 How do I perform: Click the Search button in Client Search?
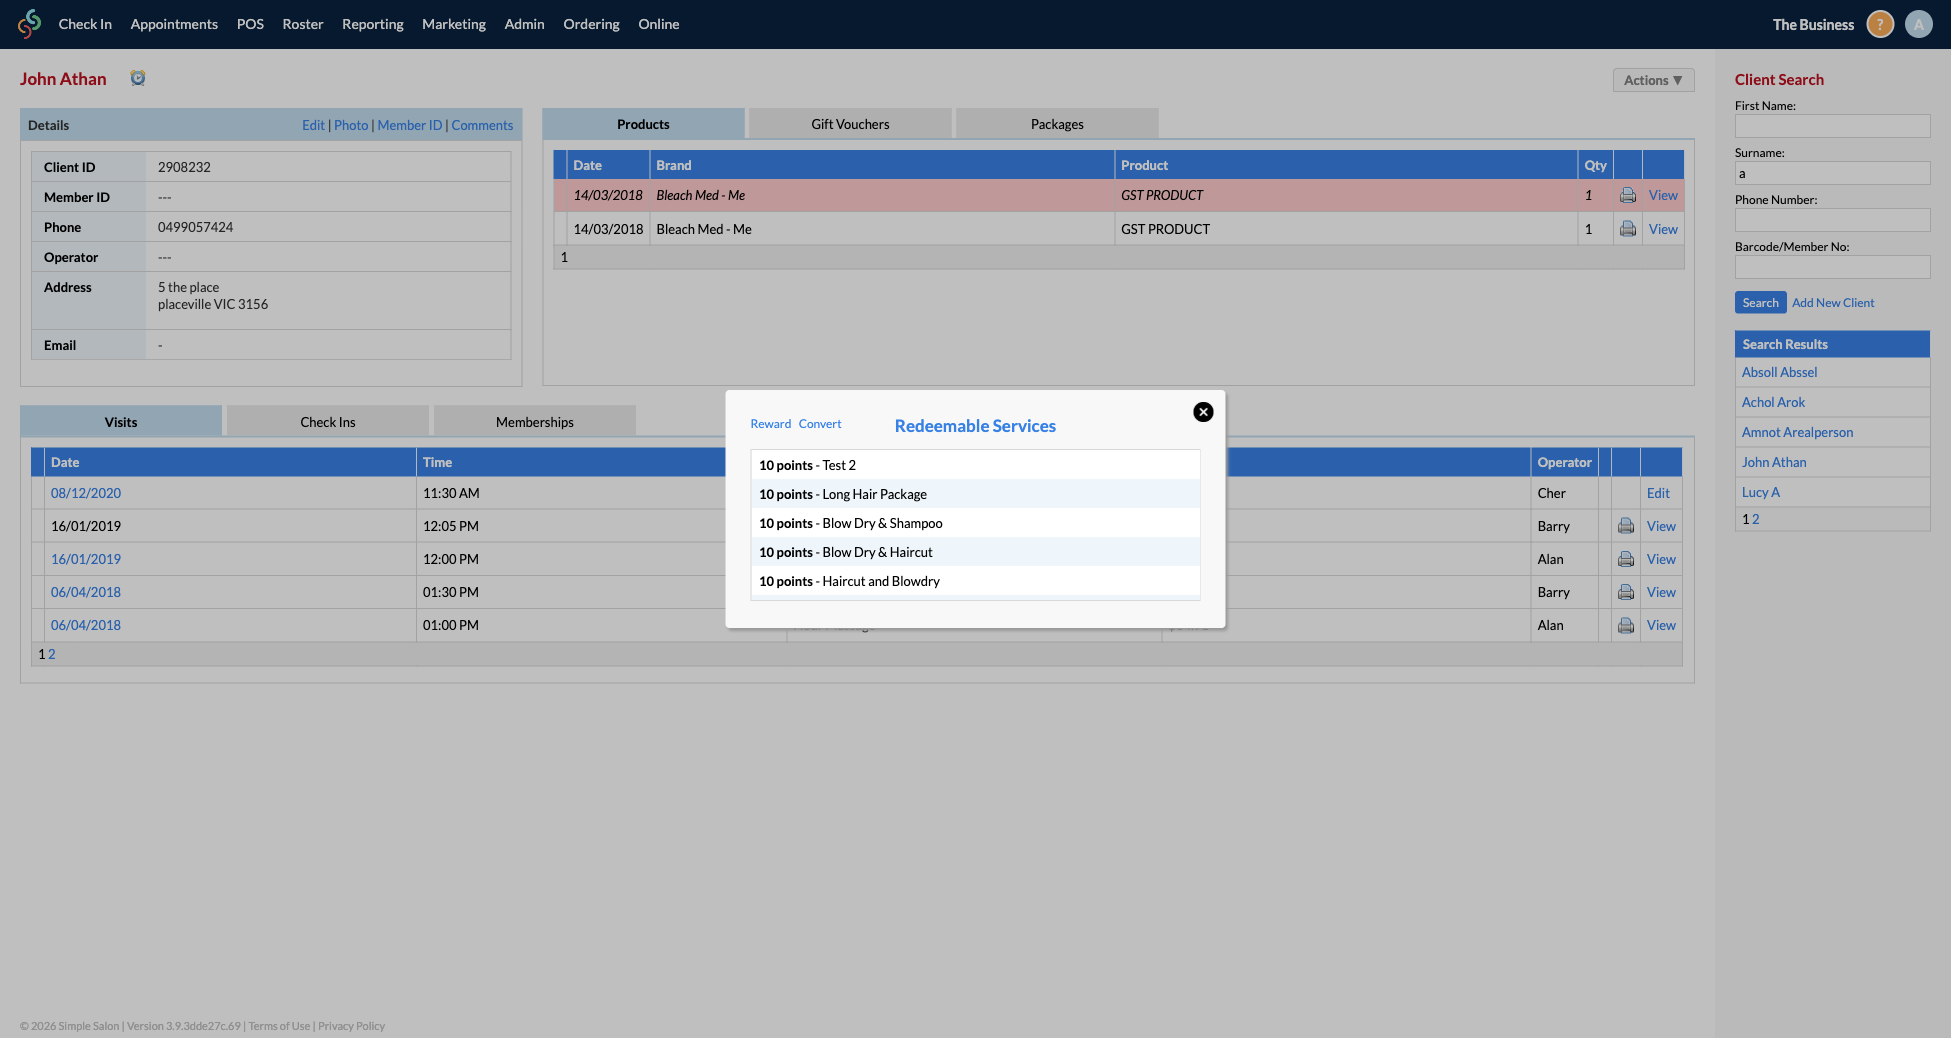tap(1760, 302)
